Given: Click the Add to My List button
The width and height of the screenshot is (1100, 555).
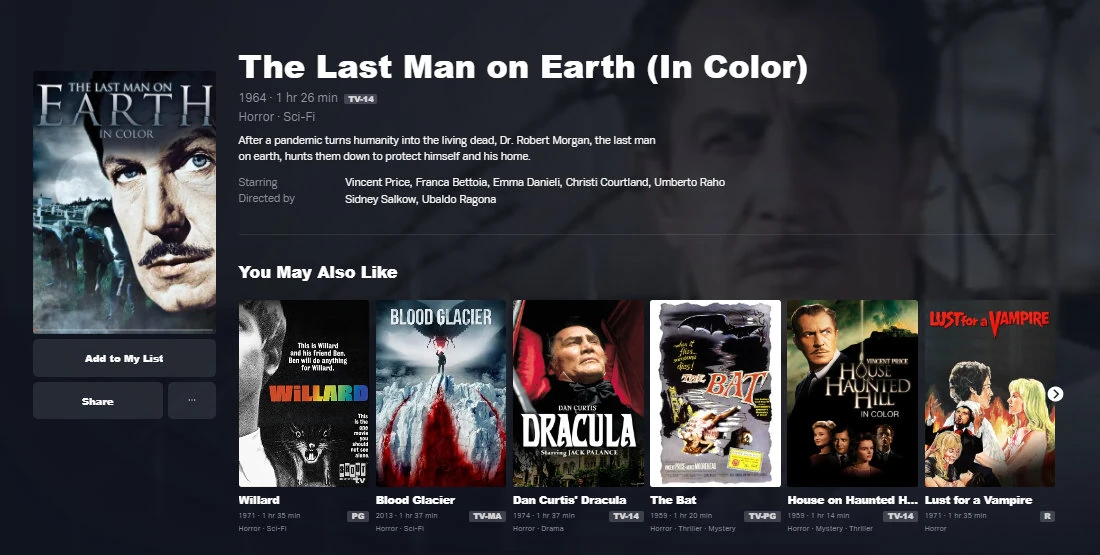Looking at the screenshot, I should point(124,359).
